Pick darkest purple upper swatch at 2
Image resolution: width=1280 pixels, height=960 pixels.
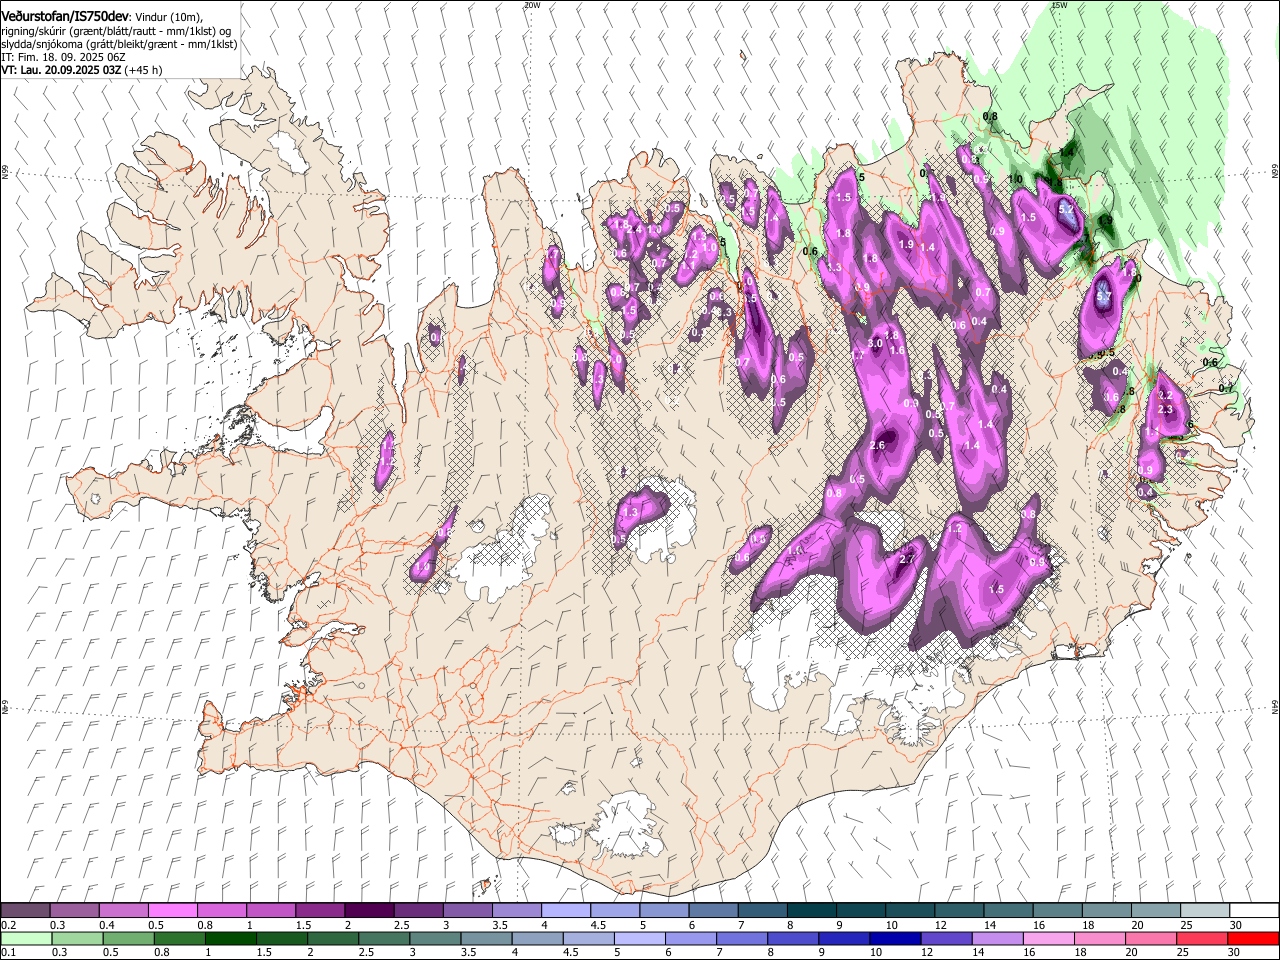pyautogui.click(x=369, y=911)
